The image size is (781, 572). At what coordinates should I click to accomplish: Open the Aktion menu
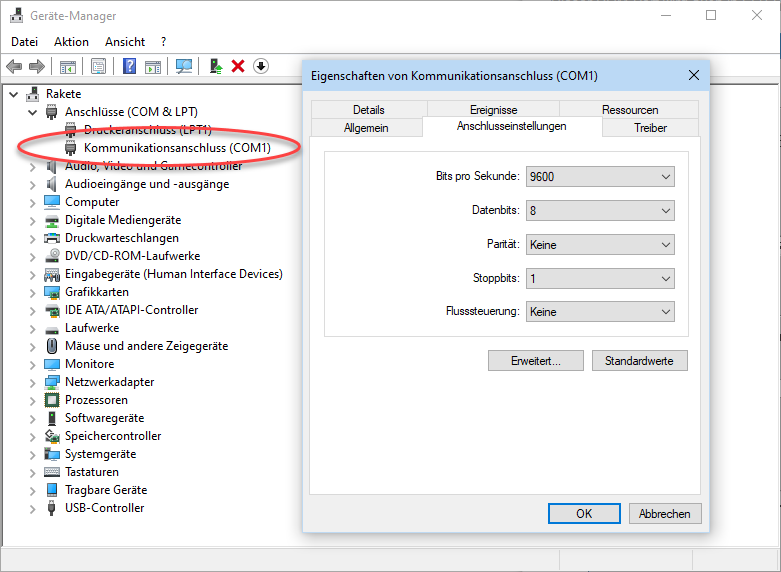[71, 42]
